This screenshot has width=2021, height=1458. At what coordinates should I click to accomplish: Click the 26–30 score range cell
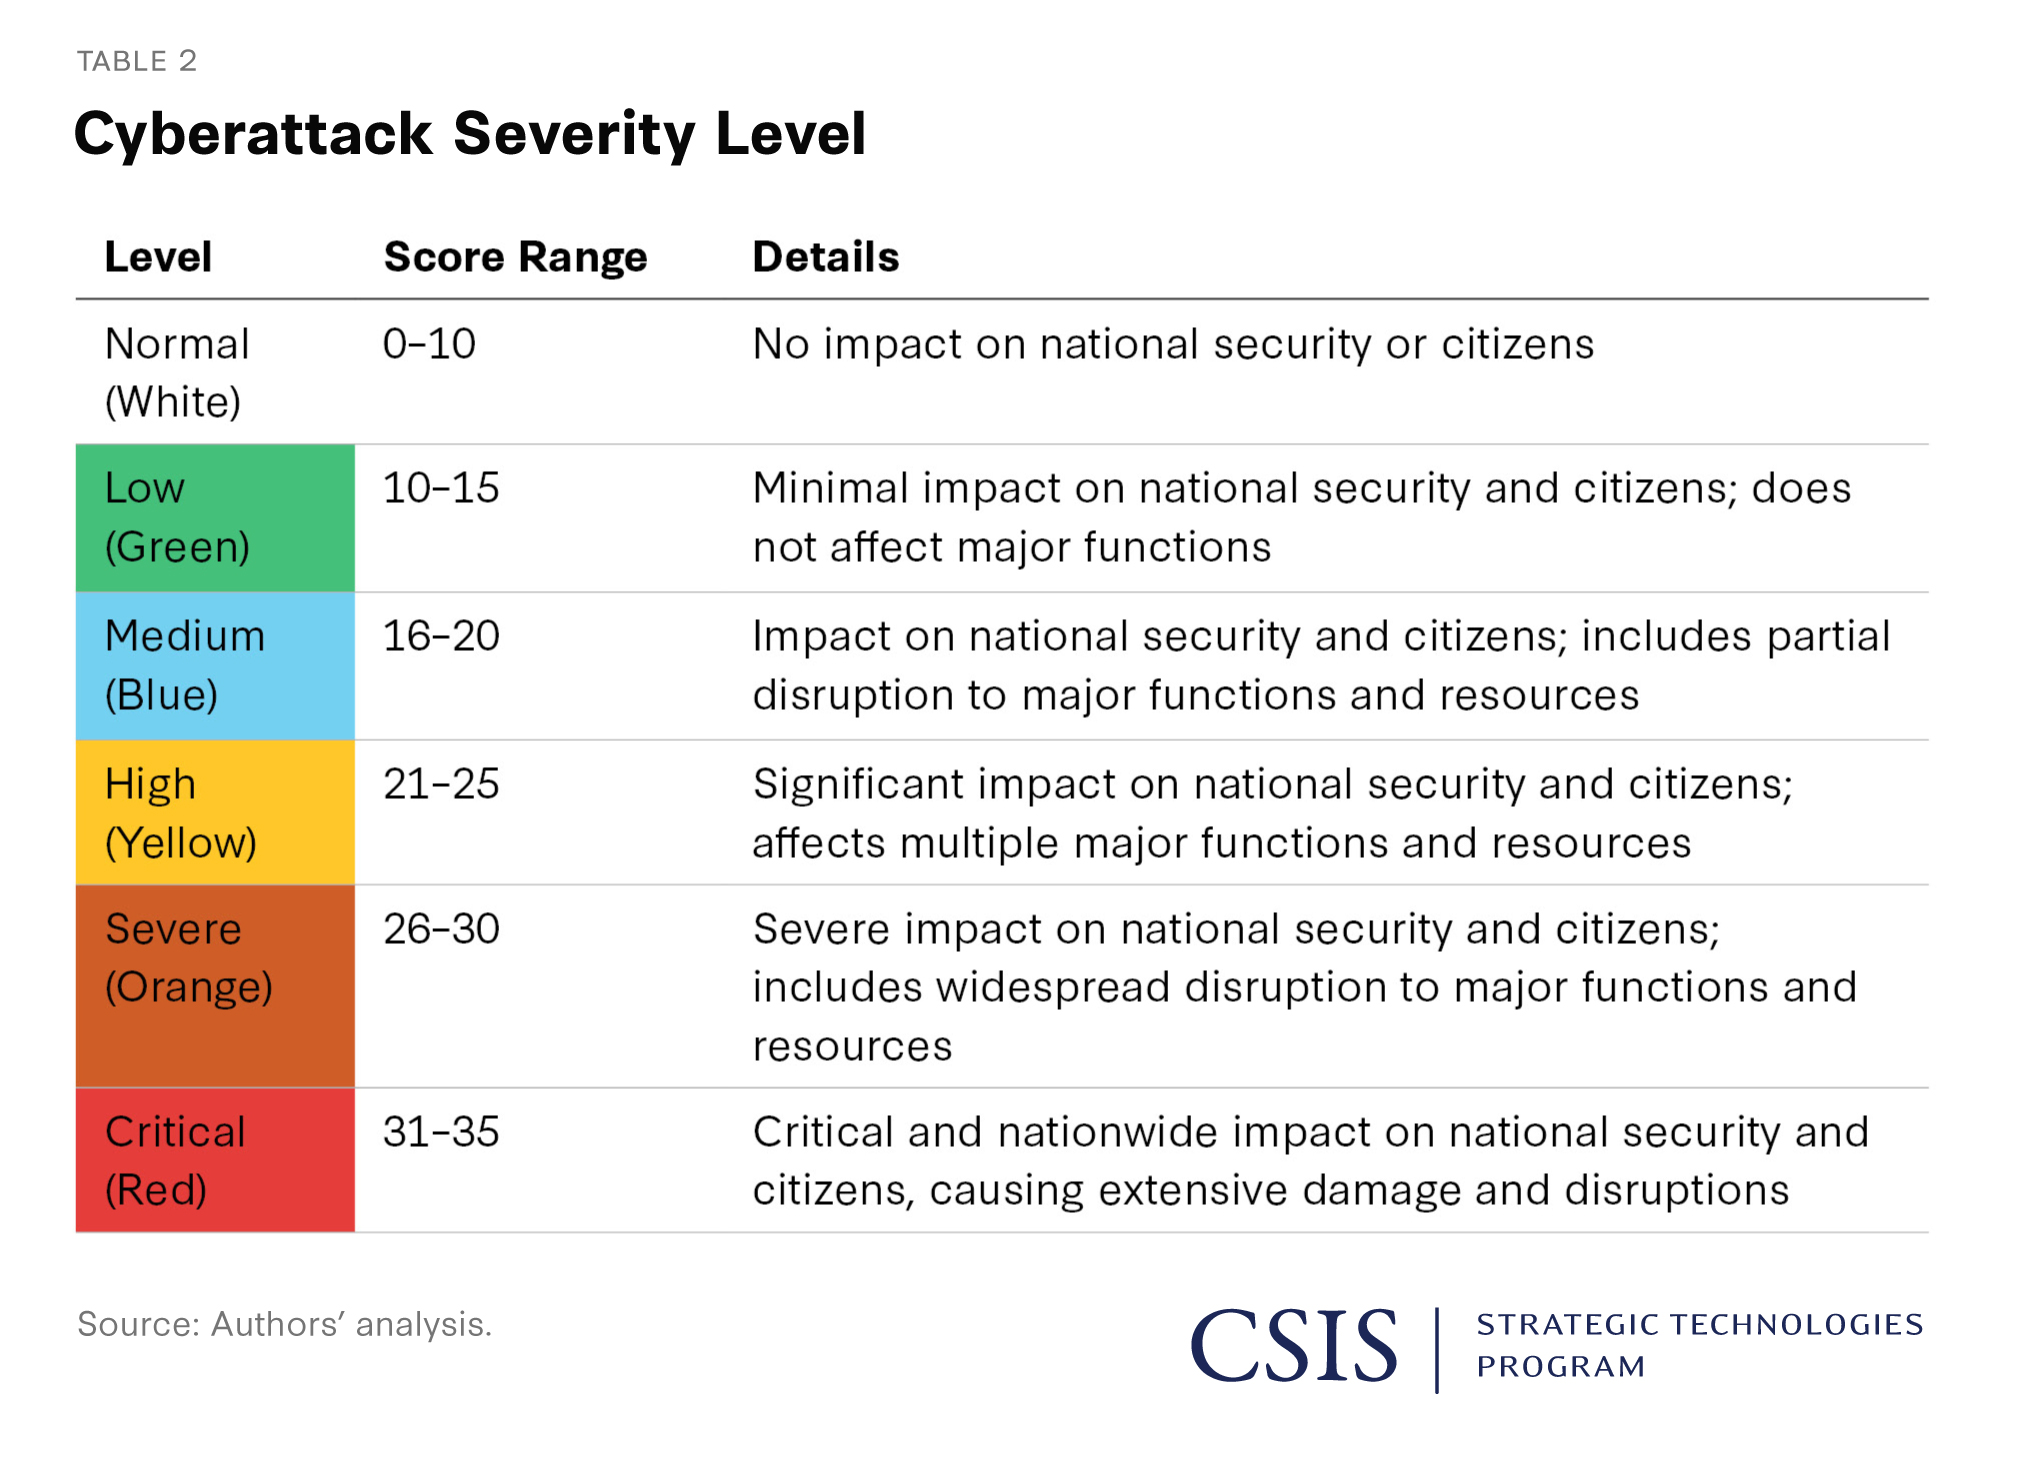441,929
